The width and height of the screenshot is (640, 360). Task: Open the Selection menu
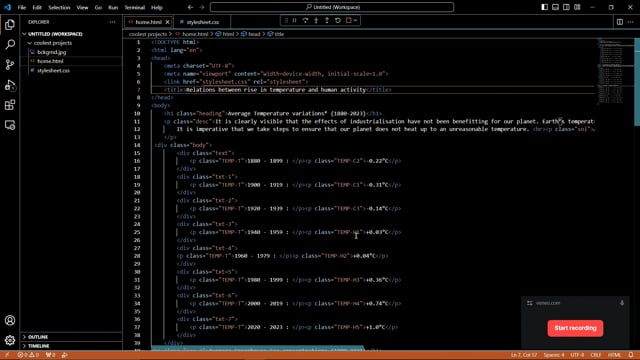coord(59,7)
